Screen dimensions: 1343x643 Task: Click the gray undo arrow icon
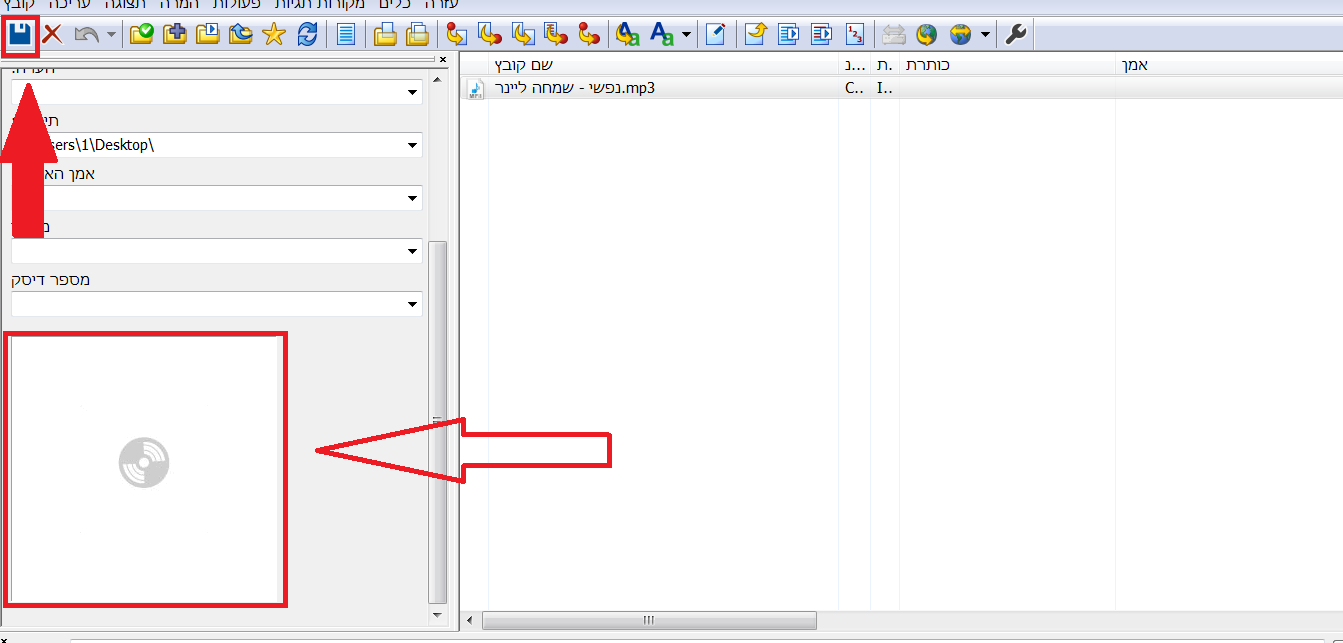87,35
